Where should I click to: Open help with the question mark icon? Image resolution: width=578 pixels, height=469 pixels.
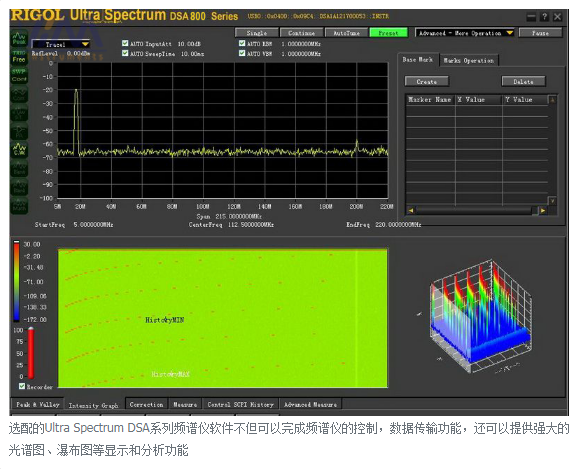click(x=544, y=17)
